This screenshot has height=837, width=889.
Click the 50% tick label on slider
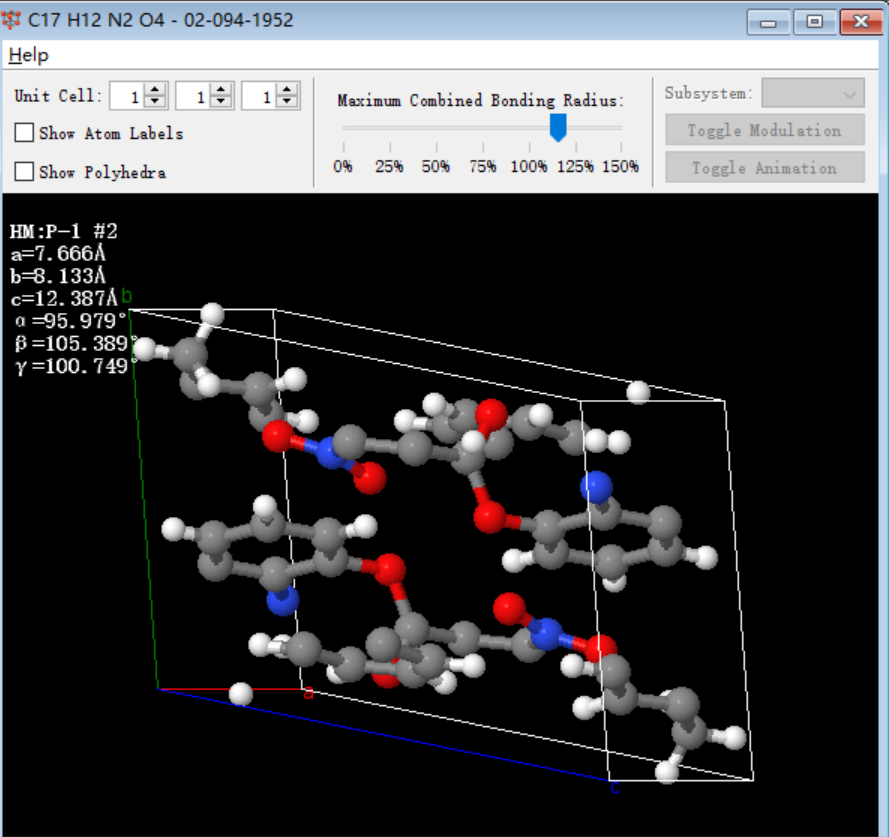click(436, 167)
